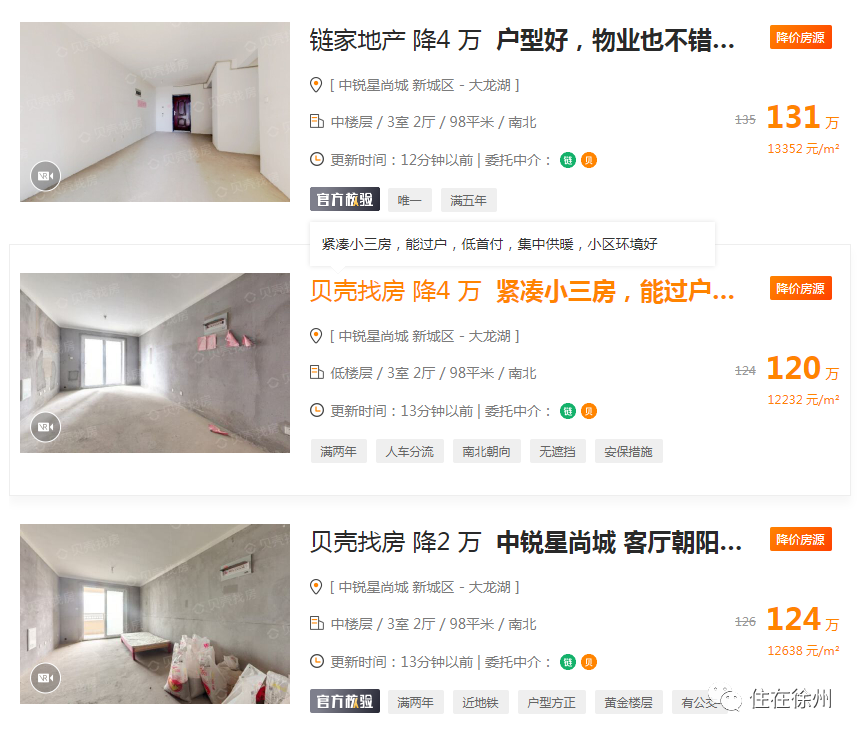Open VR view icon on second listing photo
The image size is (860, 736).
click(46, 427)
